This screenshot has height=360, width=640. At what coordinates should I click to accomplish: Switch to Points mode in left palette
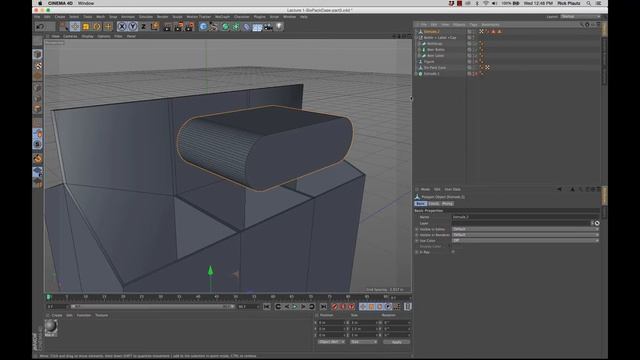pyautogui.click(x=38, y=87)
